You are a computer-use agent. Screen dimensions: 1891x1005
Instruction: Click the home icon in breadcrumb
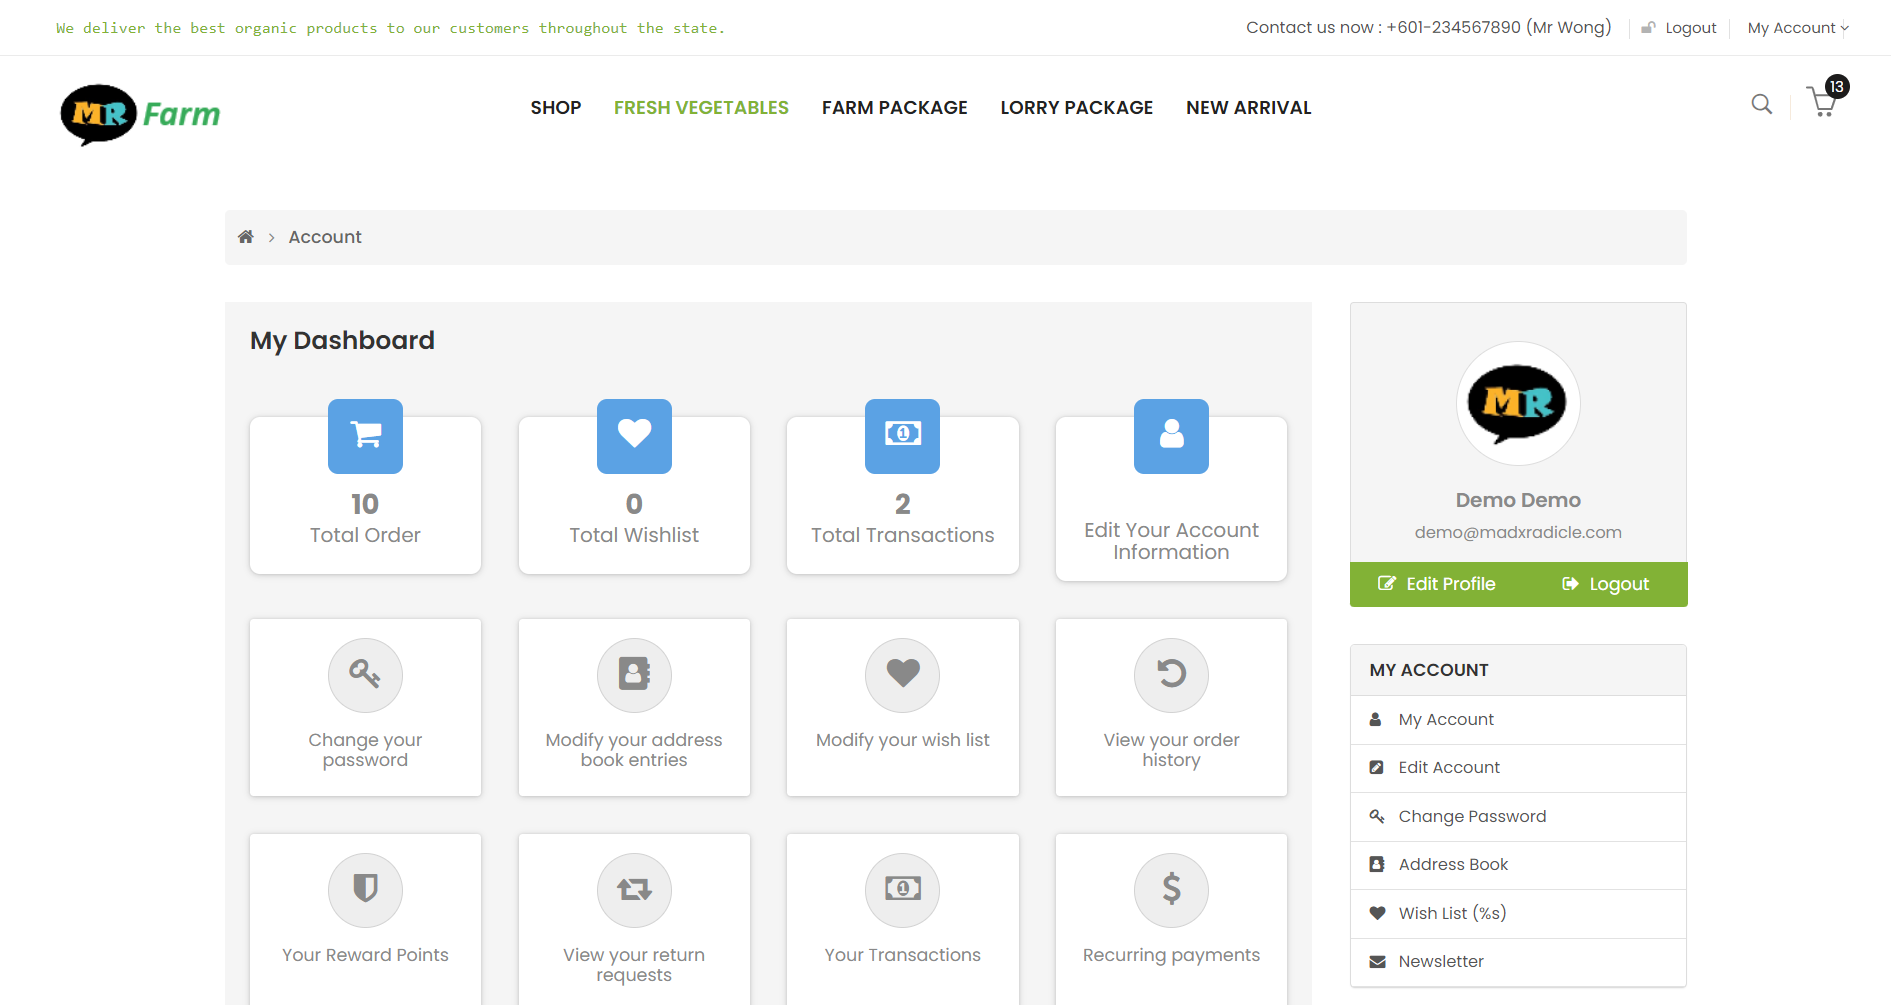click(245, 237)
